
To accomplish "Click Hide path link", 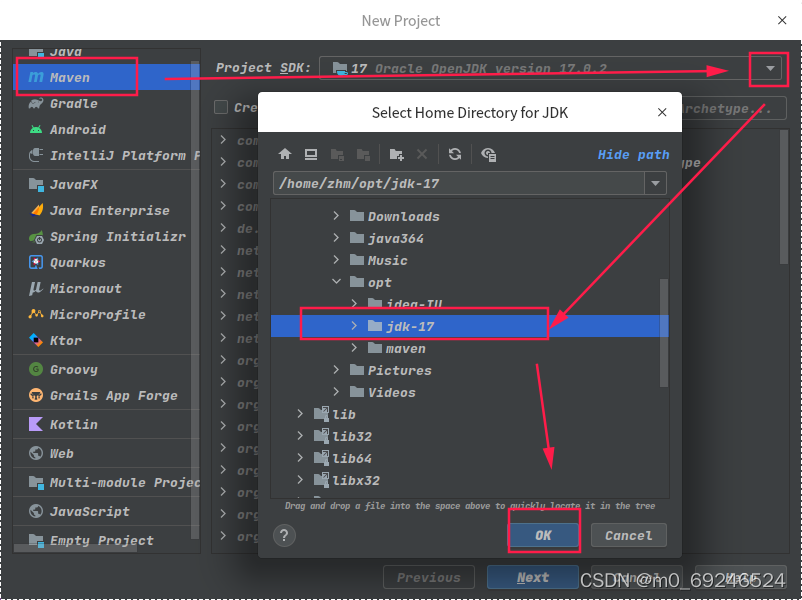I will click(633, 154).
